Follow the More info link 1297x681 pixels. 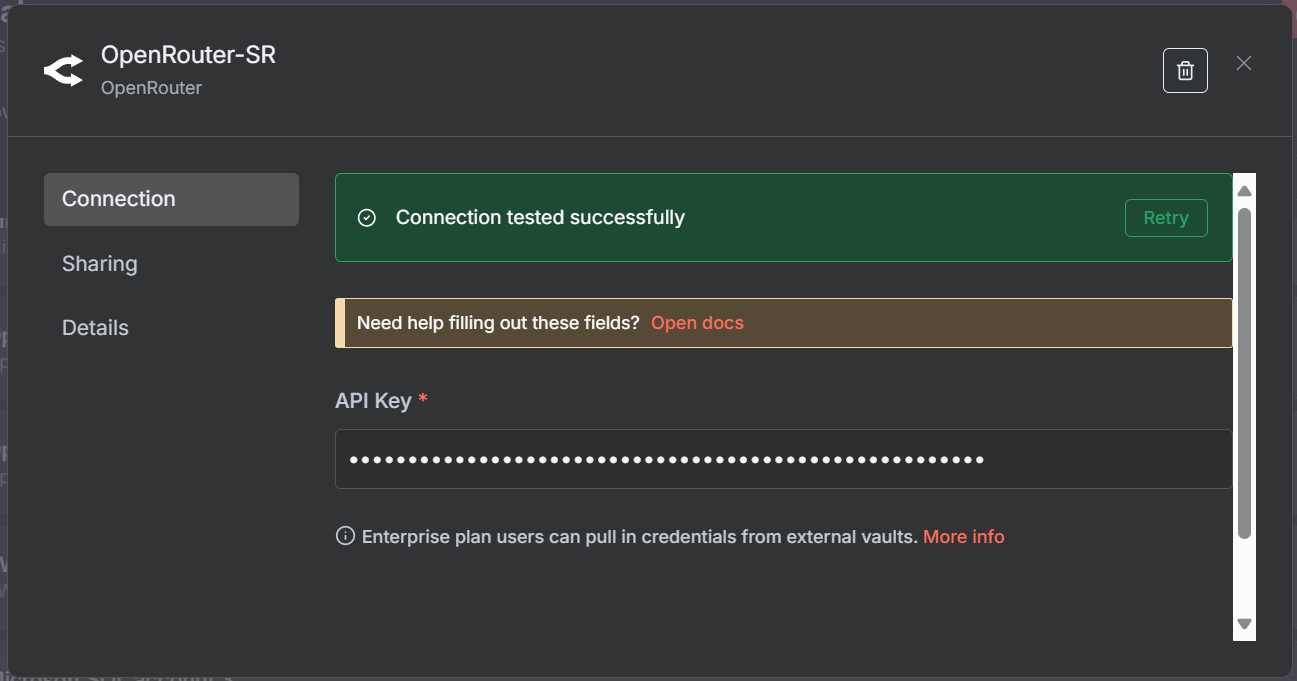963,537
